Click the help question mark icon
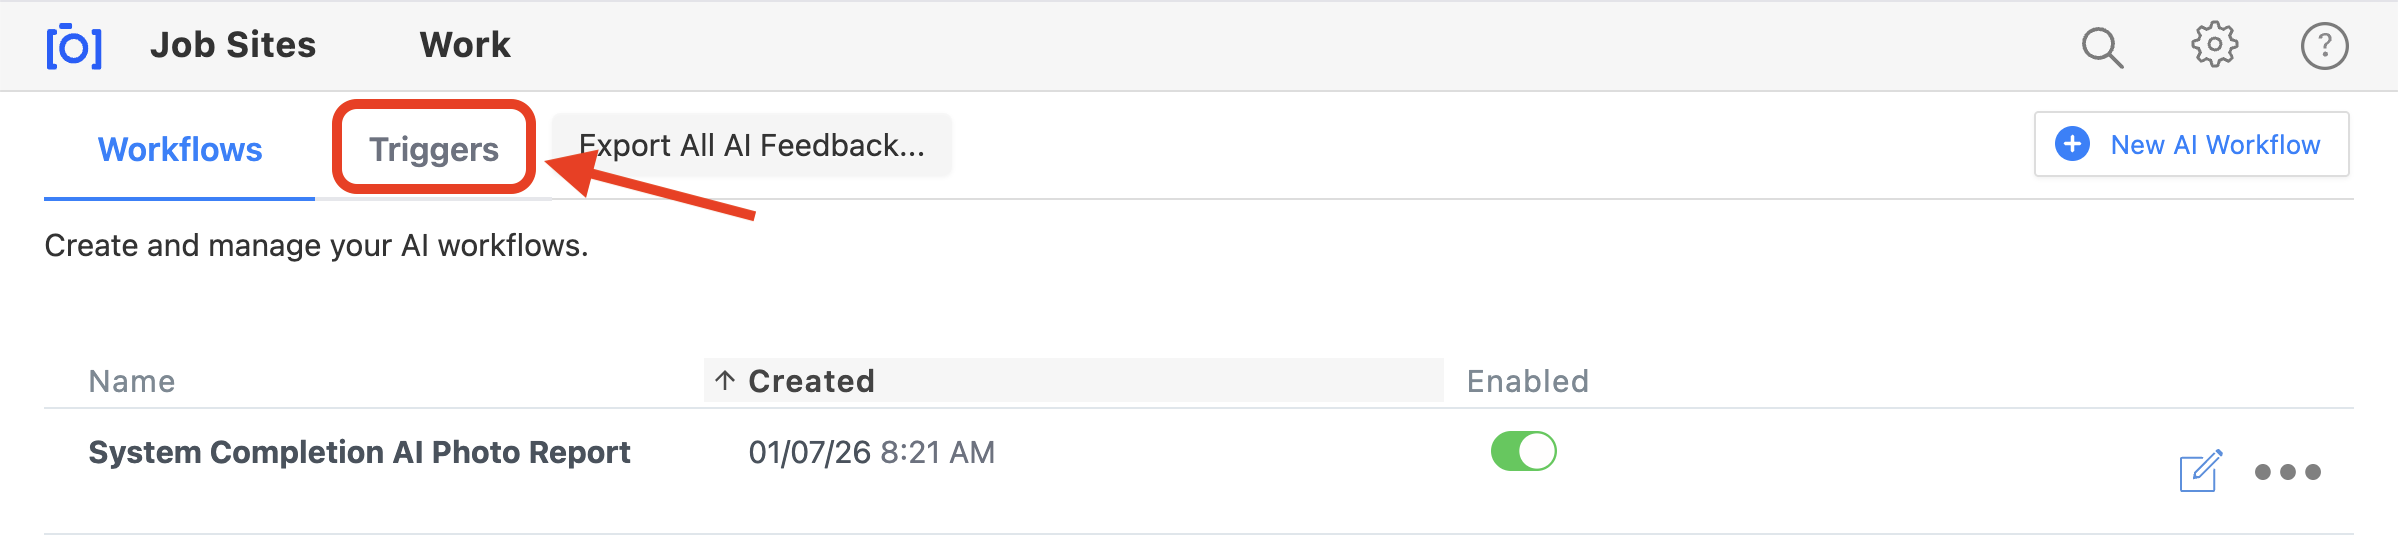Screen dimensions: 2398x548 tap(2324, 46)
